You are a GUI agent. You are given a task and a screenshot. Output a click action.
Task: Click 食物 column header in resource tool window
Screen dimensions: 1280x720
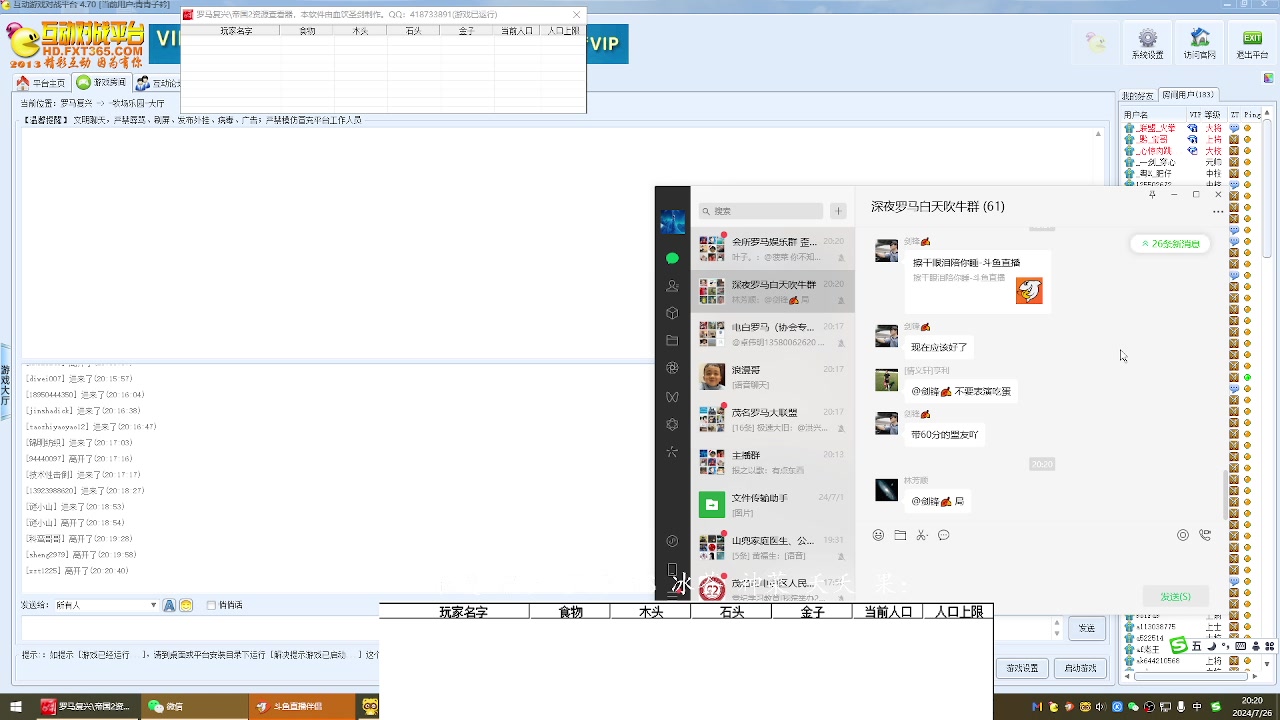click(x=308, y=31)
